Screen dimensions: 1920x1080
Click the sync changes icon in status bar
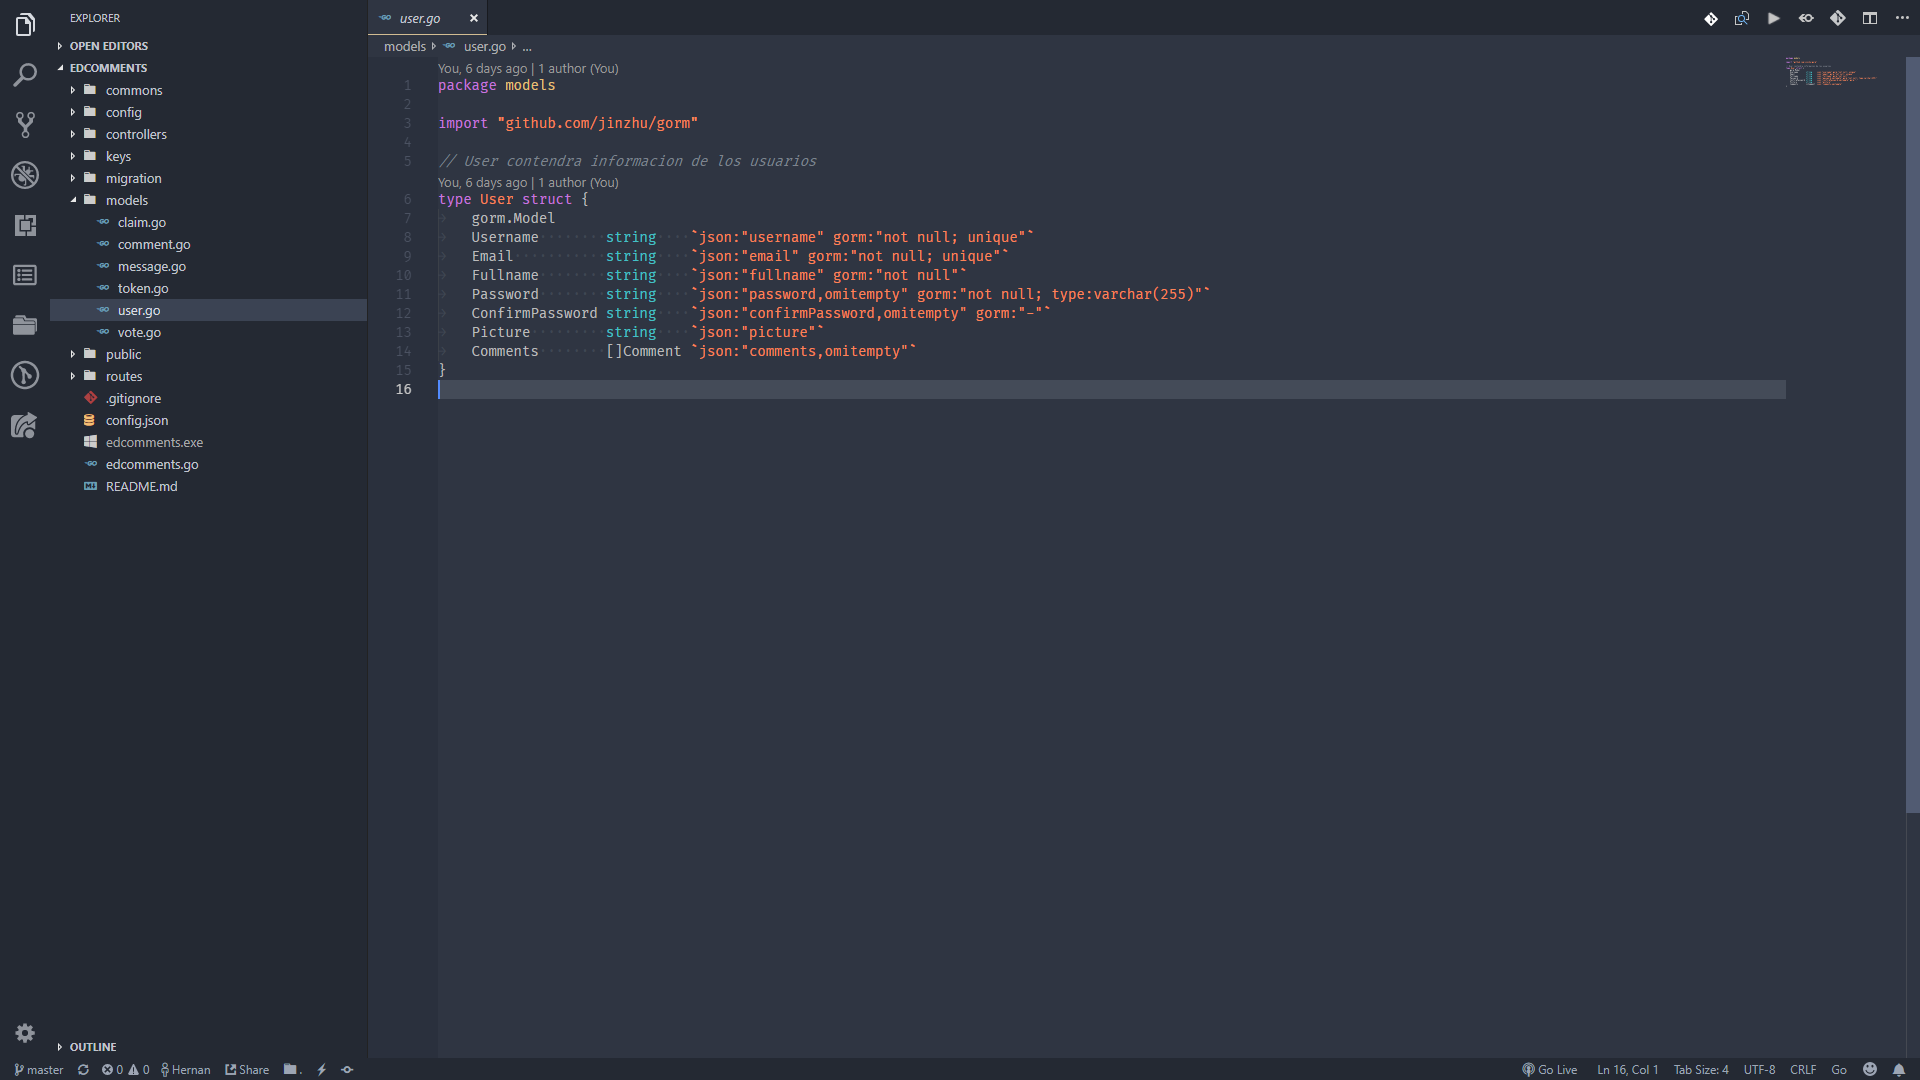pyautogui.click(x=83, y=1069)
